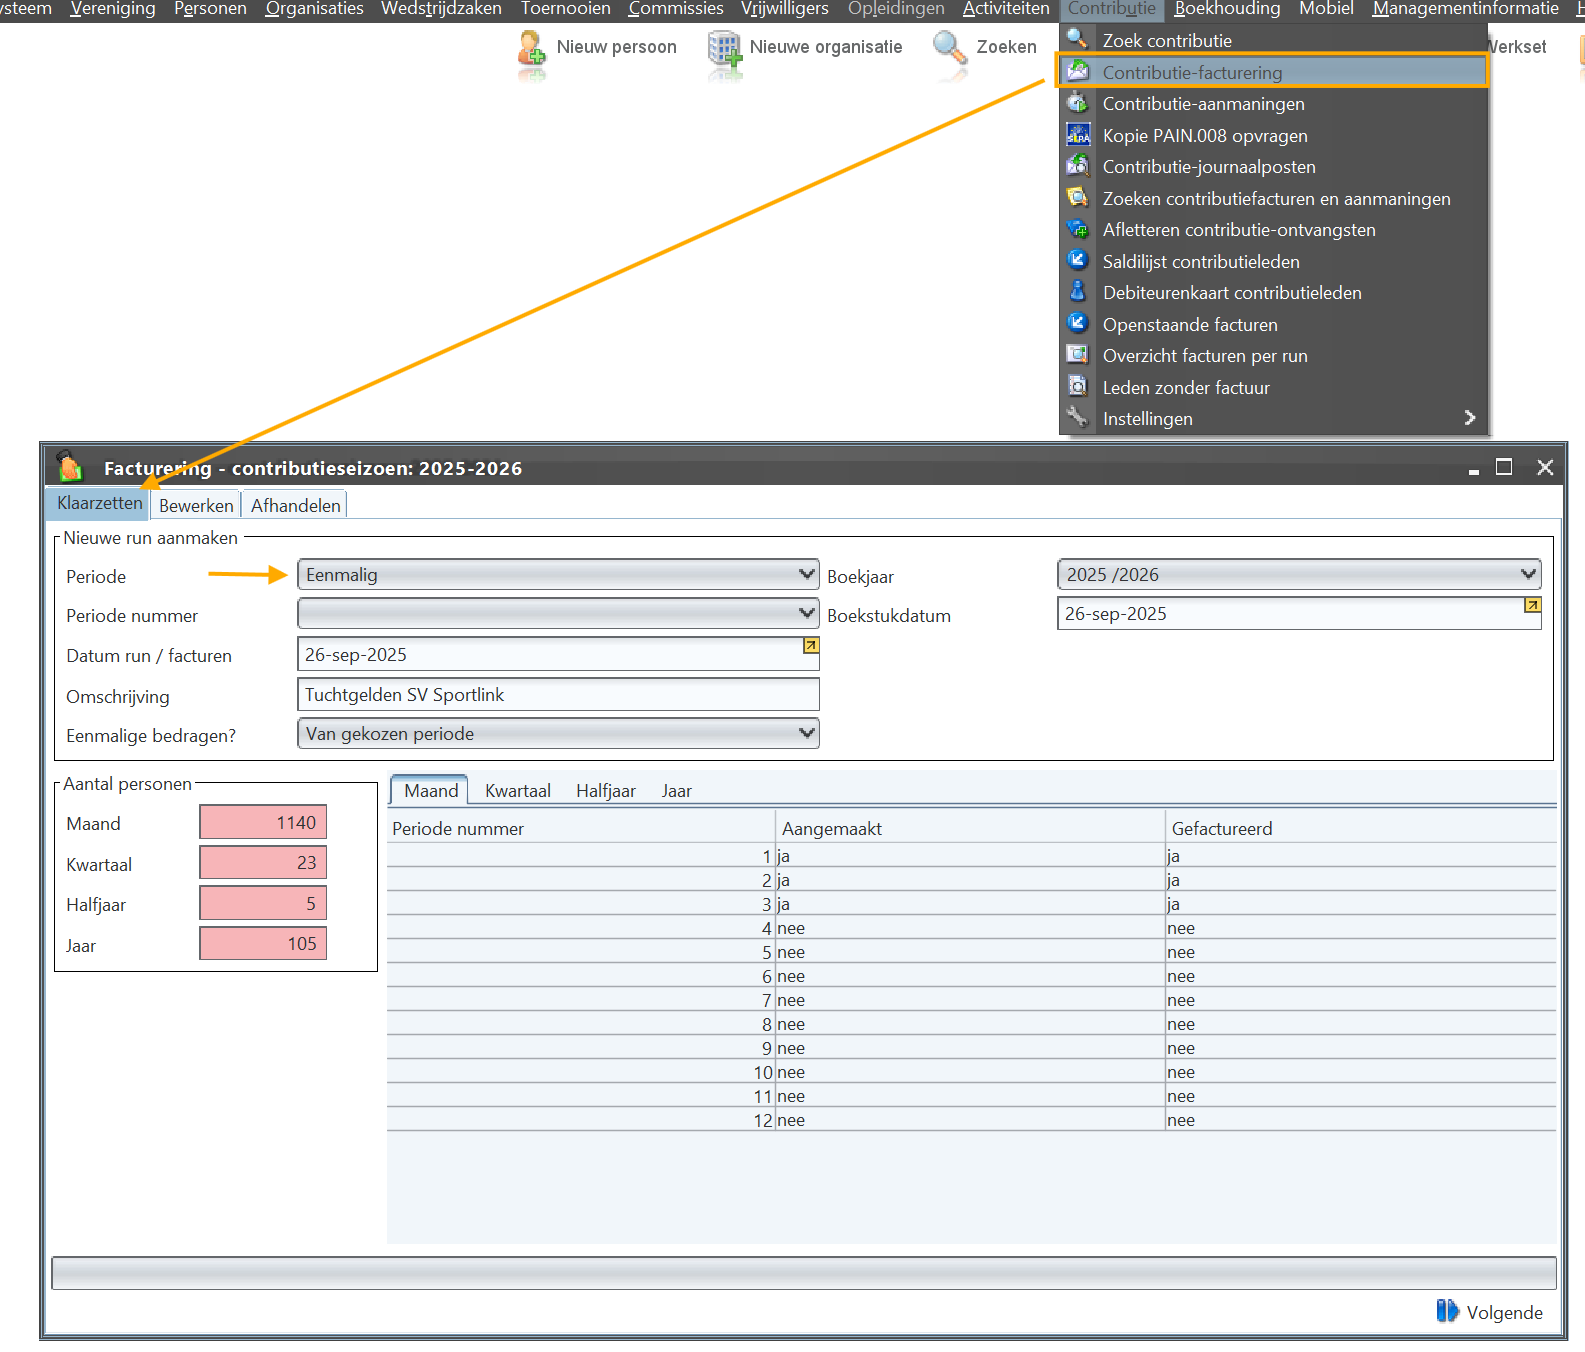This screenshot has width=1585, height=1352.
Task: Open the Periode nummer dropdown
Action: point(558,613)
